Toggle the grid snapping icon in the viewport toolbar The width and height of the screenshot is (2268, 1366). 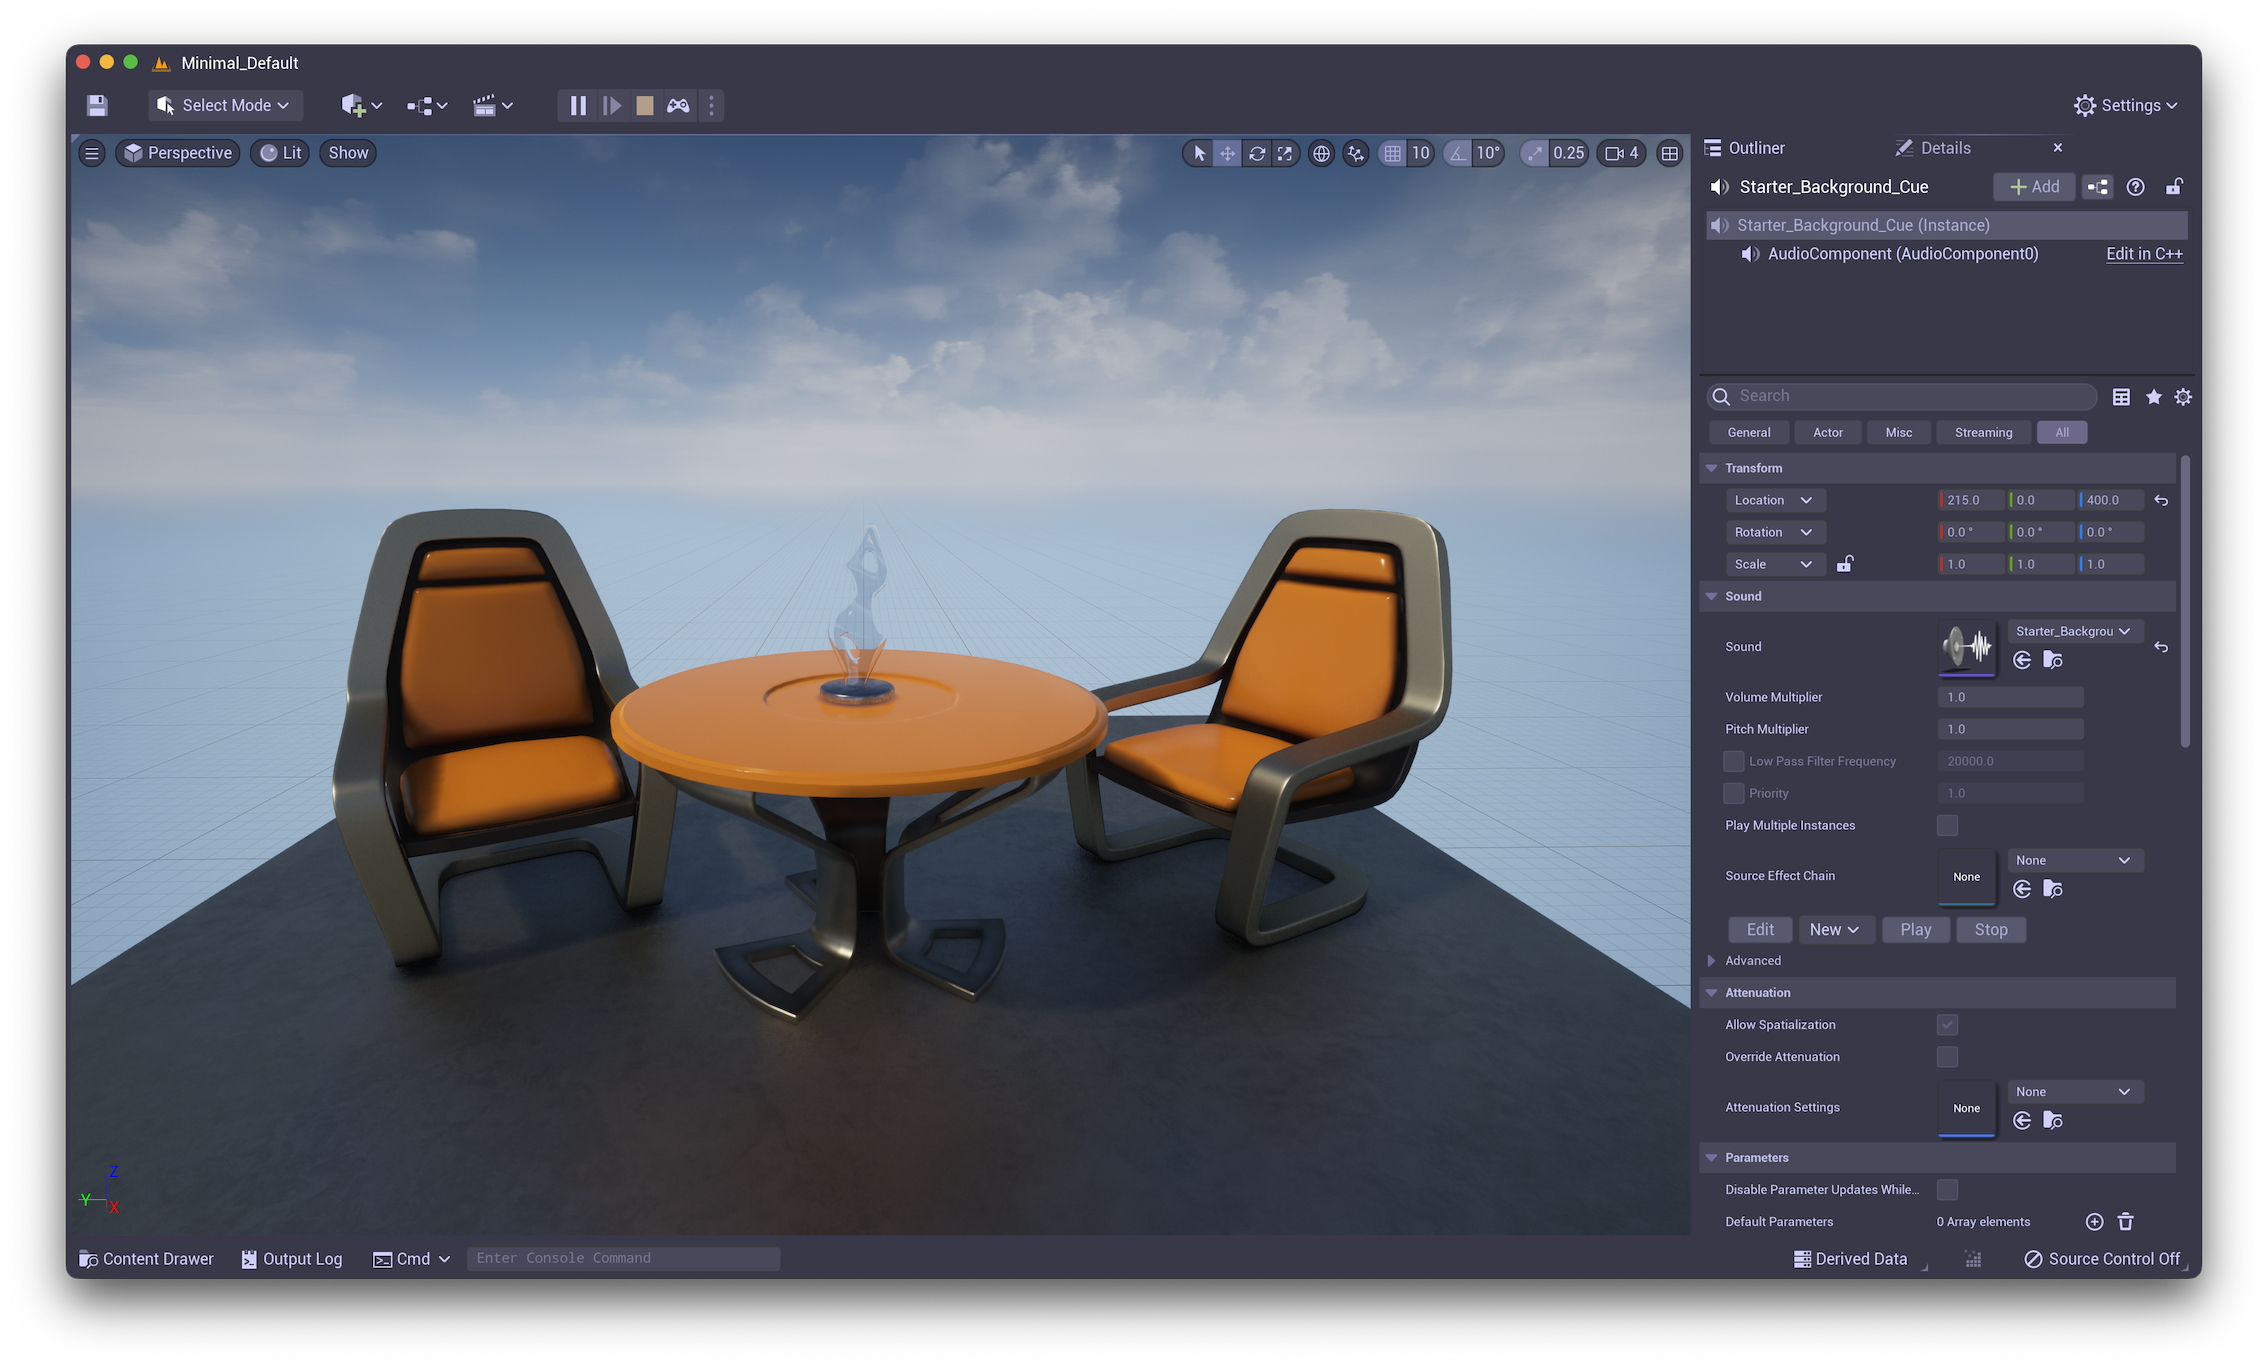coord(1392,153)
